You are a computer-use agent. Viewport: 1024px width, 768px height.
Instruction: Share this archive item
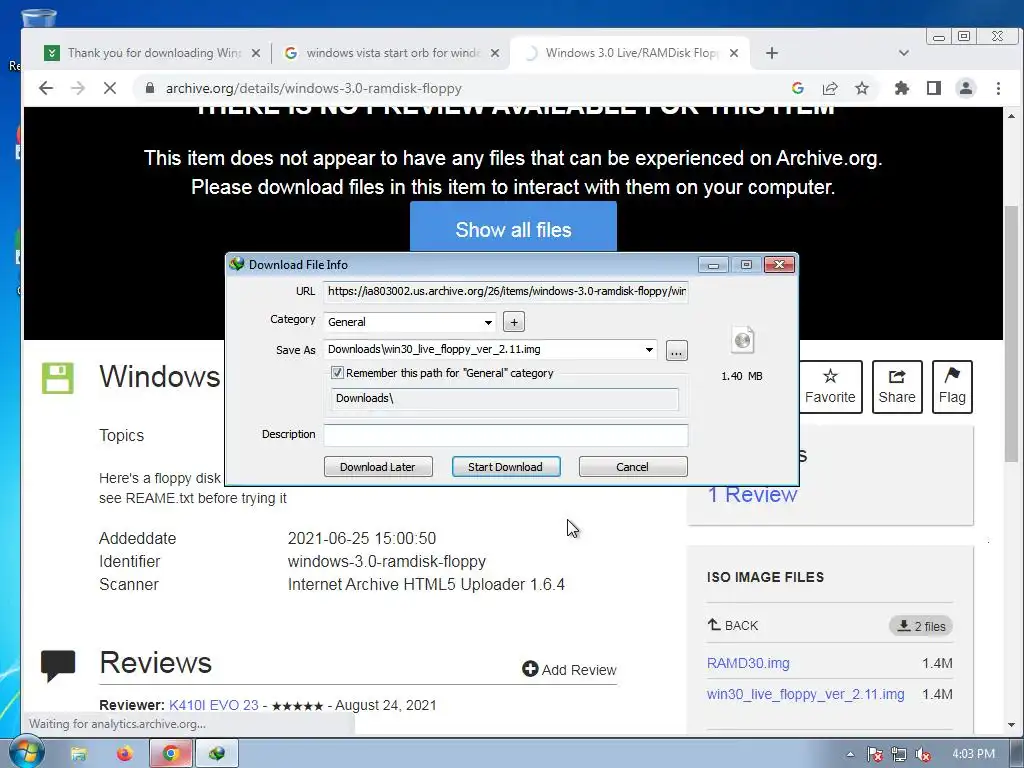point(897,387)
